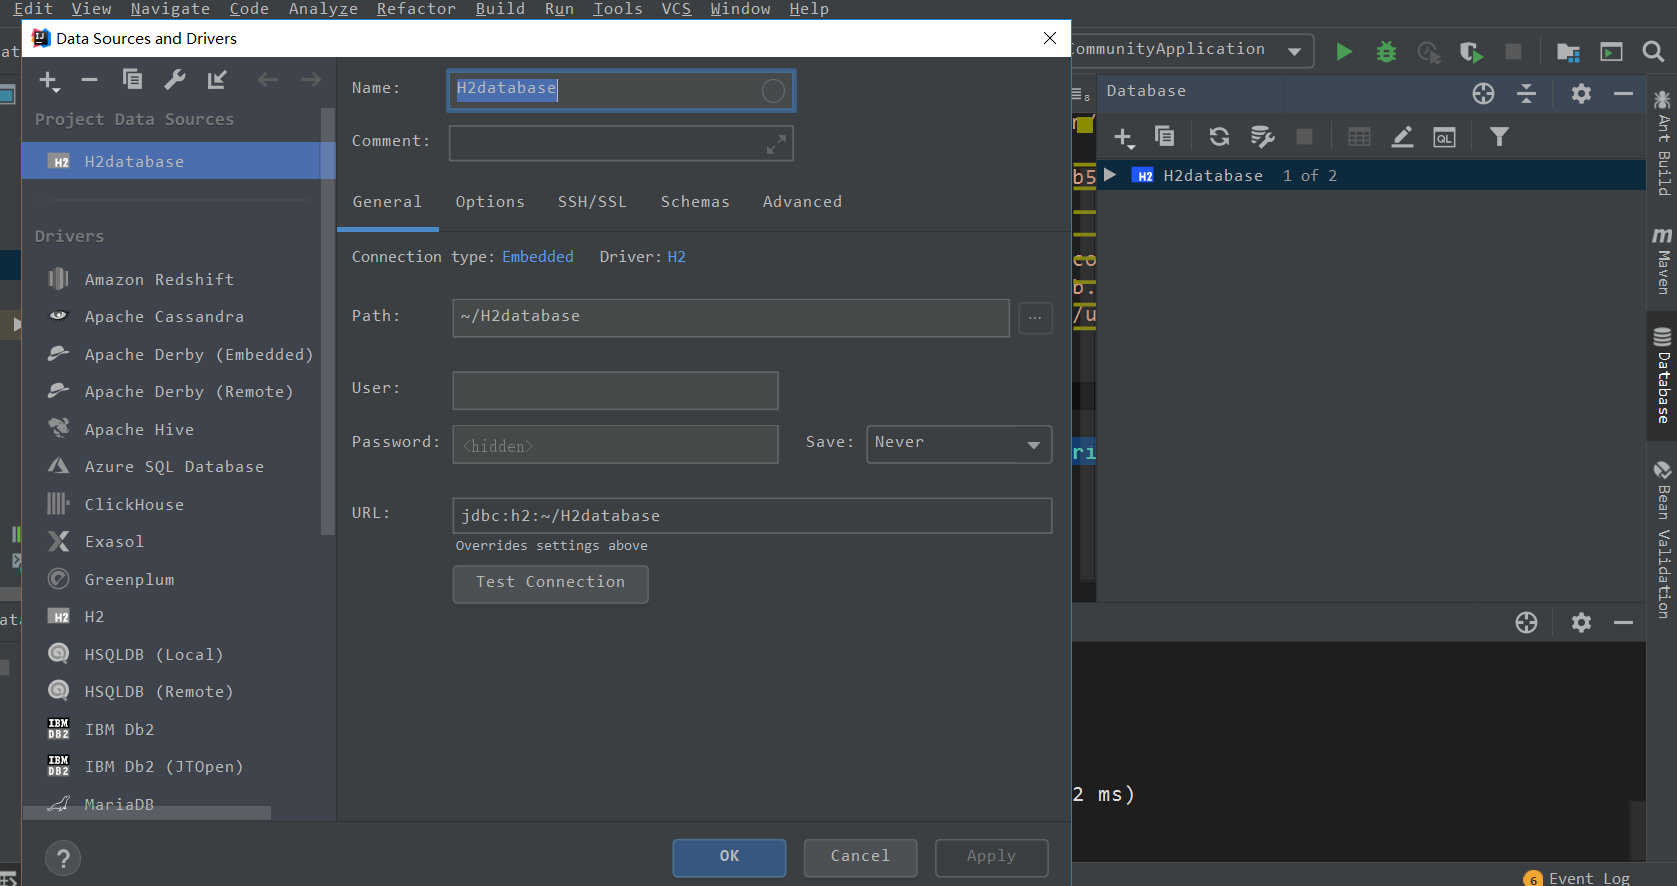Expand the H2database tree node

(1110, 175)
